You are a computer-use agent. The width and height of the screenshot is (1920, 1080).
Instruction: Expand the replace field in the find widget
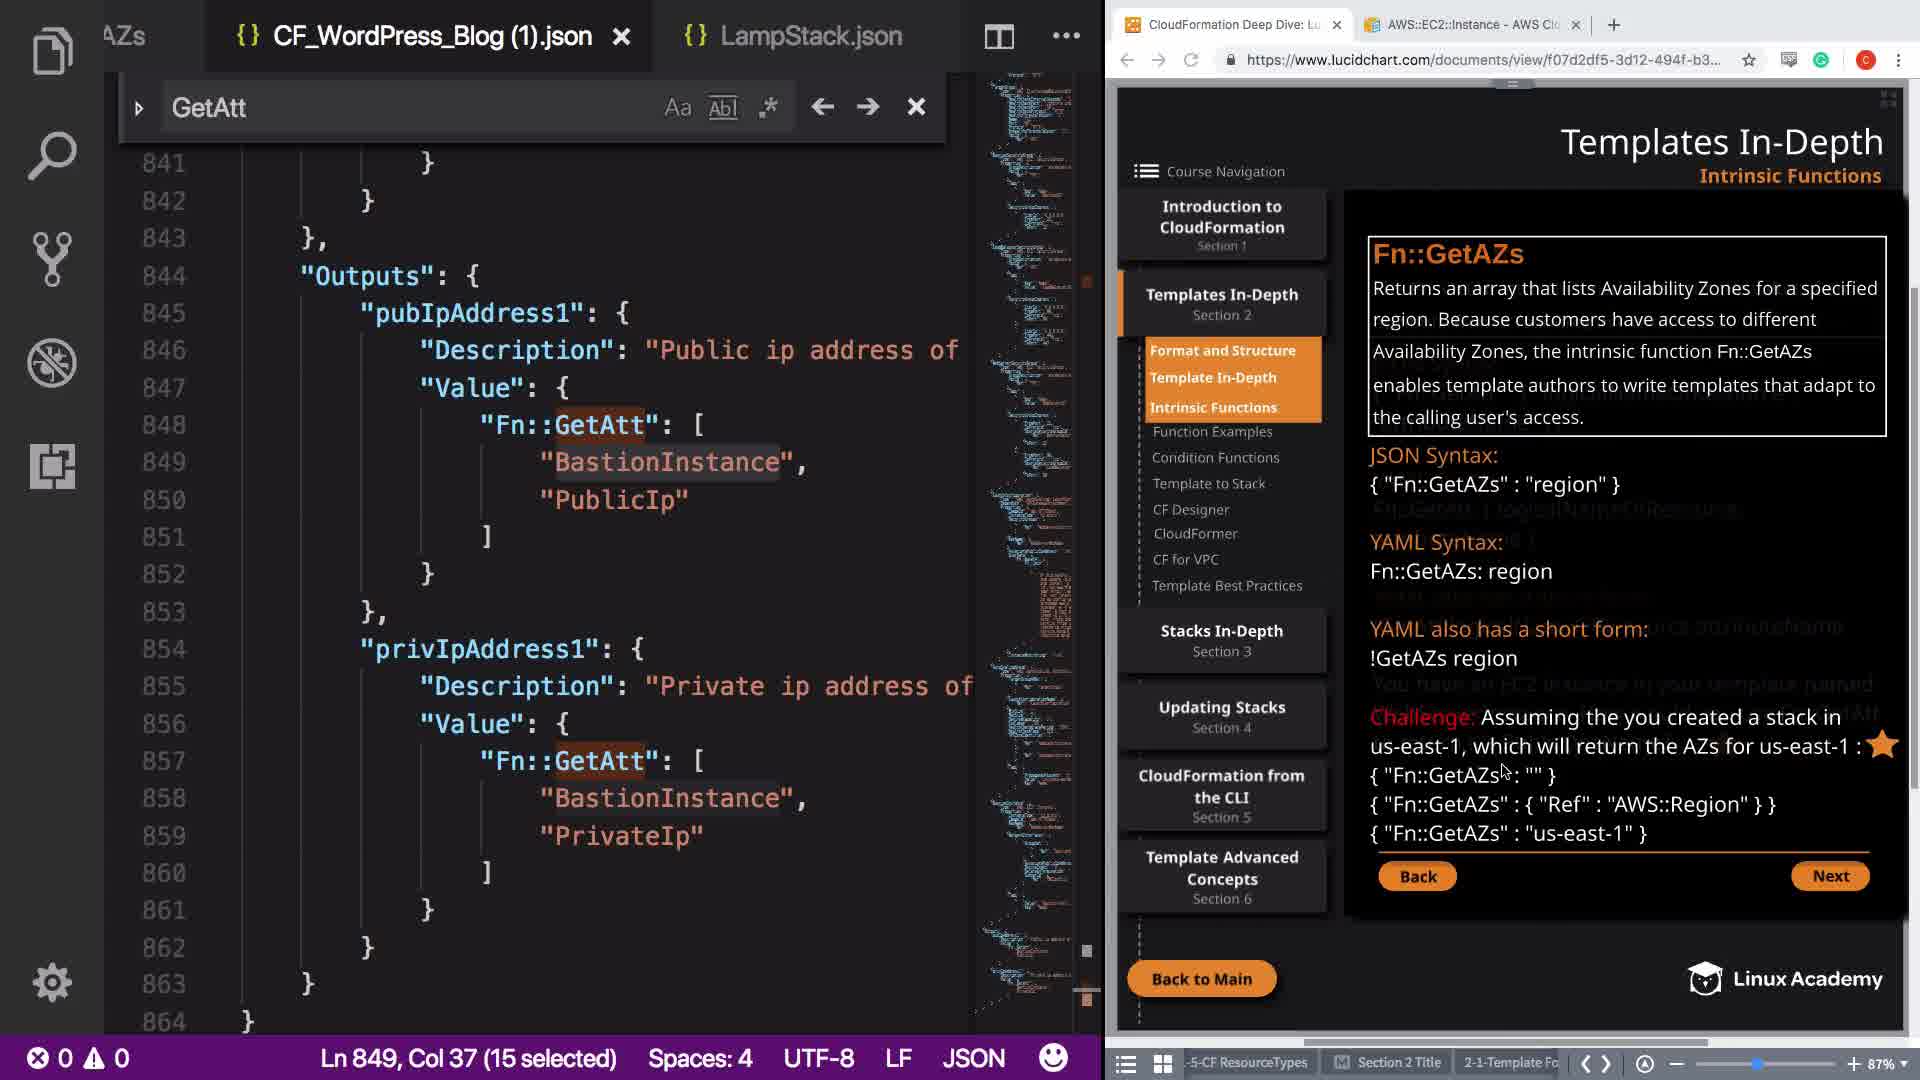click(x=139, y=108)
